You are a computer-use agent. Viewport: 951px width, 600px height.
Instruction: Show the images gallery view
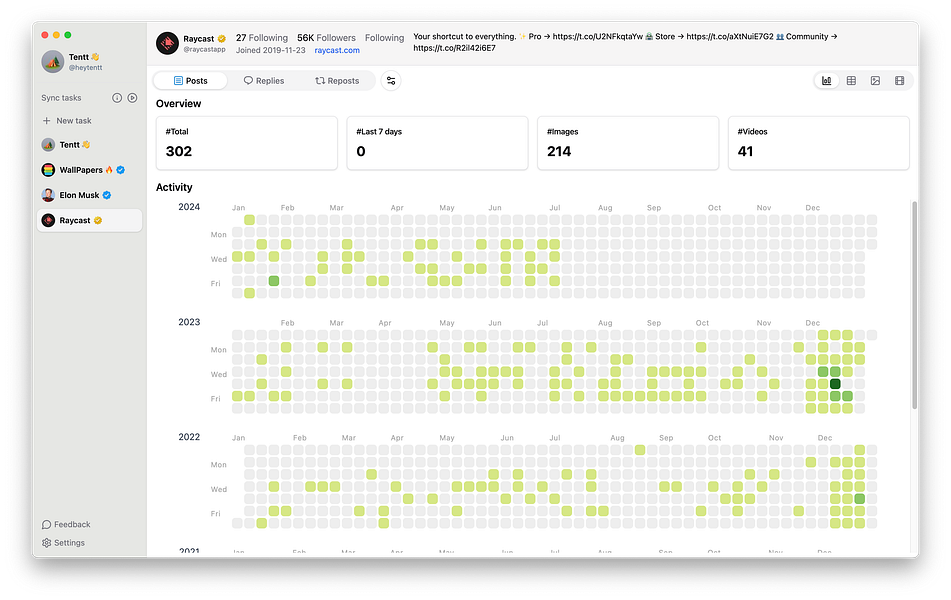click(x=875, y=81)
